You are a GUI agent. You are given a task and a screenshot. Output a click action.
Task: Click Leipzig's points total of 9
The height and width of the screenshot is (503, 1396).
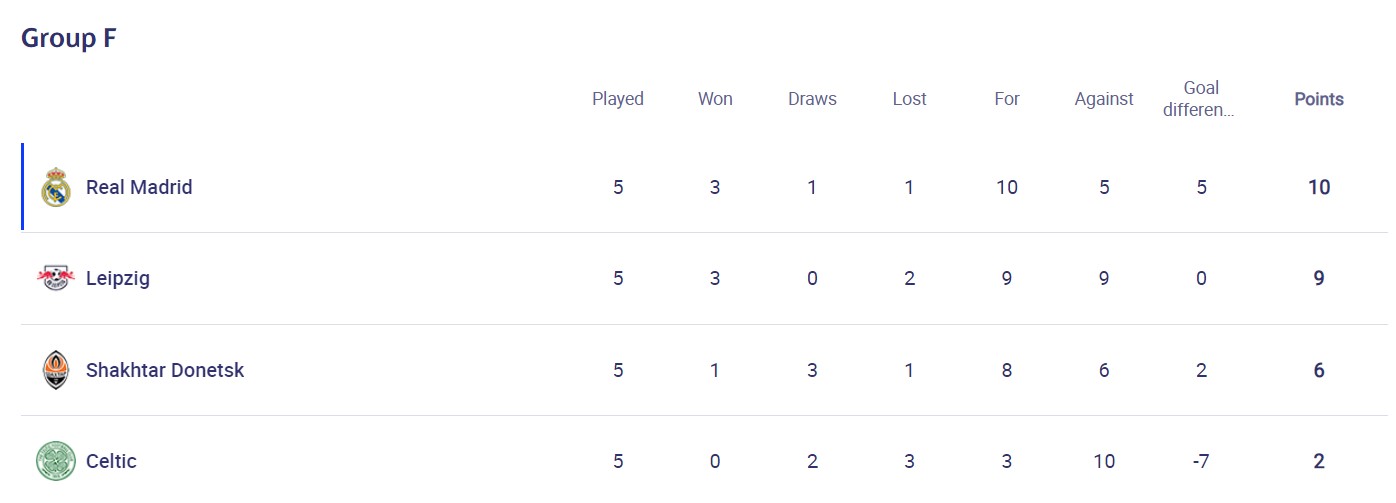[x=1319, y=278]
